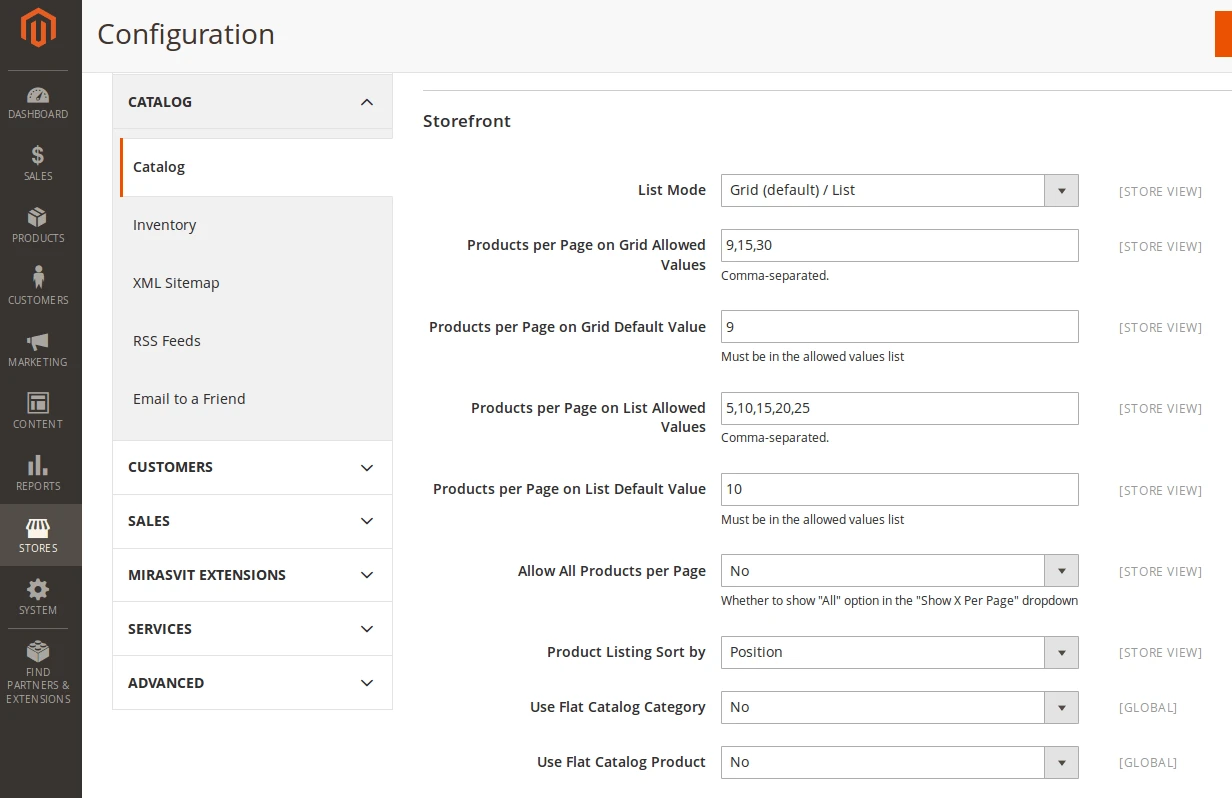Open the Reports sidebar icon

(38, 472)
